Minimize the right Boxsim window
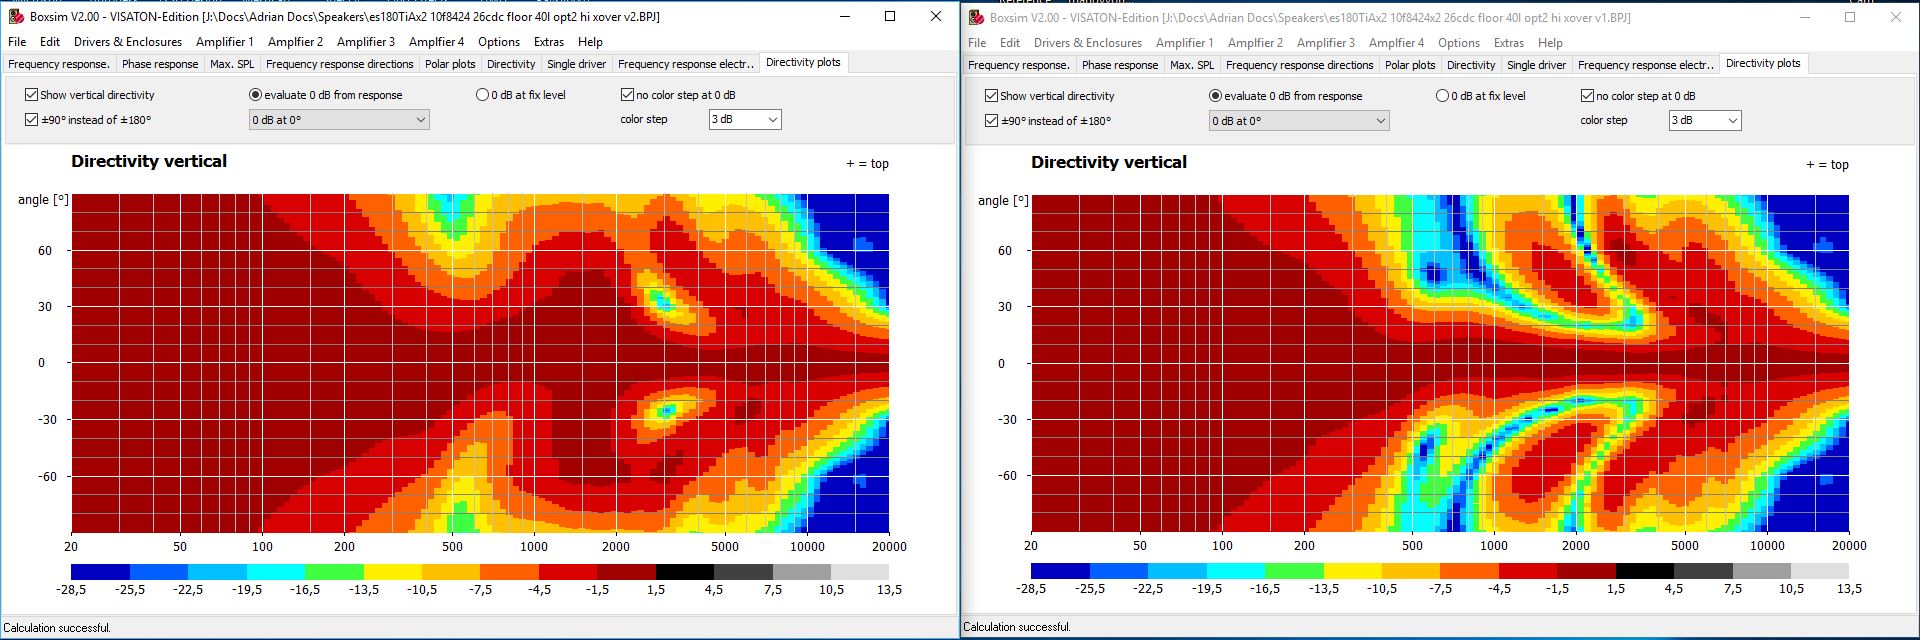Screen dimensions: 1920x640 click(x=1806, y=17)
